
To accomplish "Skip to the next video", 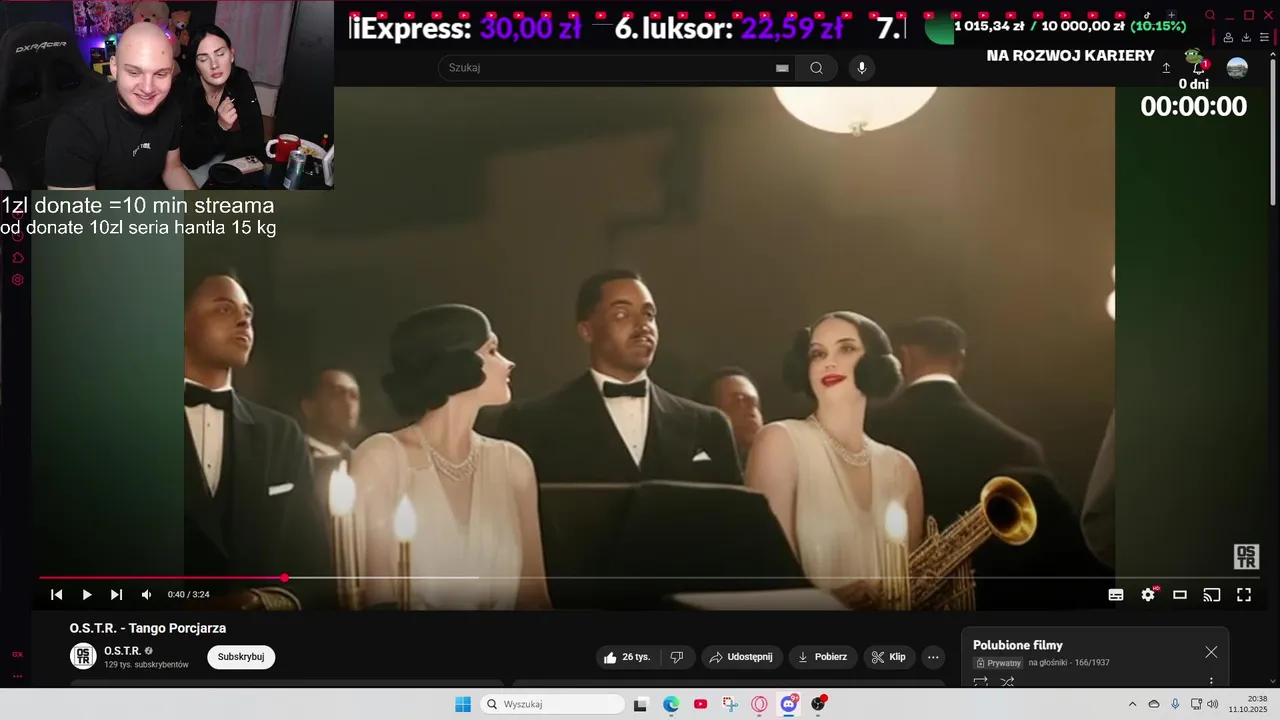I will [x=116, y=595].
